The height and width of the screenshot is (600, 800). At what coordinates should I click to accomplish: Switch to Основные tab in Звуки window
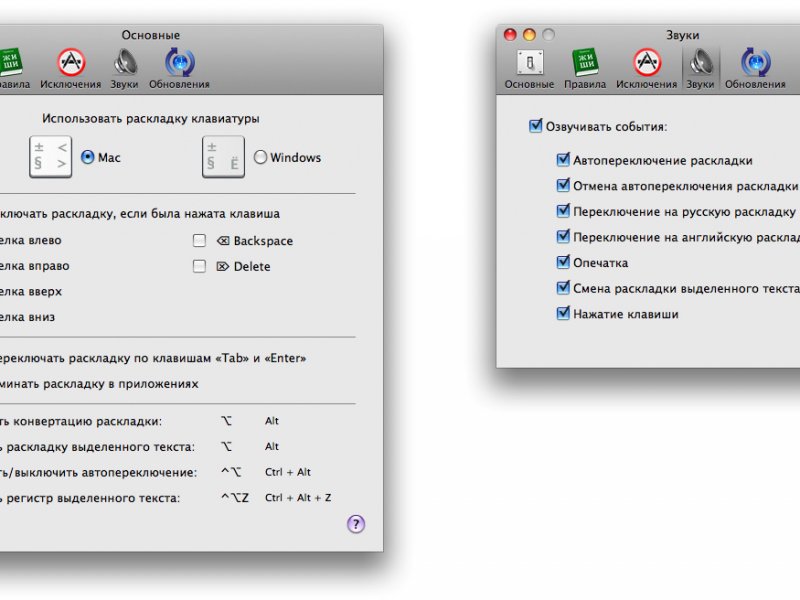click(x=529, y=69)
